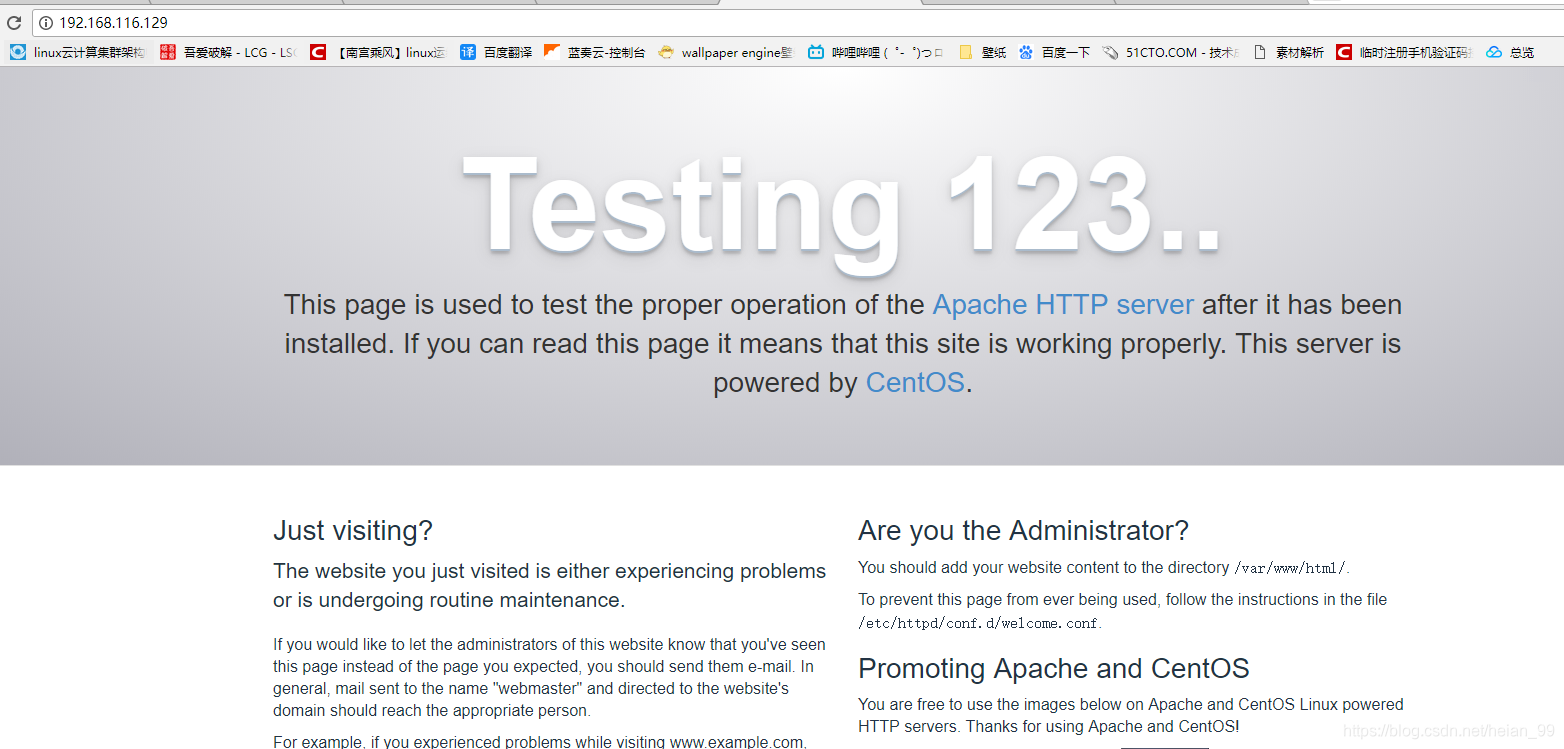Open the 百度翻译 bookmark
This screenshot has width=1564, height=749.
496,52
